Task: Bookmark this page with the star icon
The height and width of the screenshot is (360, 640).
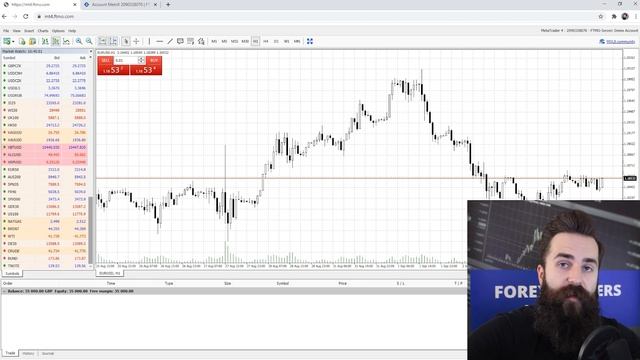Action: click(x=600, y=16)
